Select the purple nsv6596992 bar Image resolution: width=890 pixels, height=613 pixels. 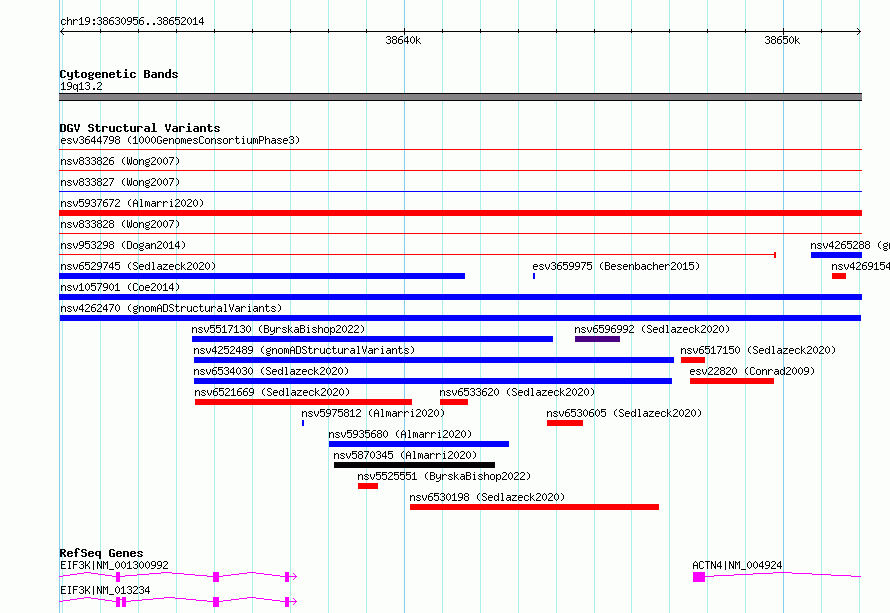597,339
